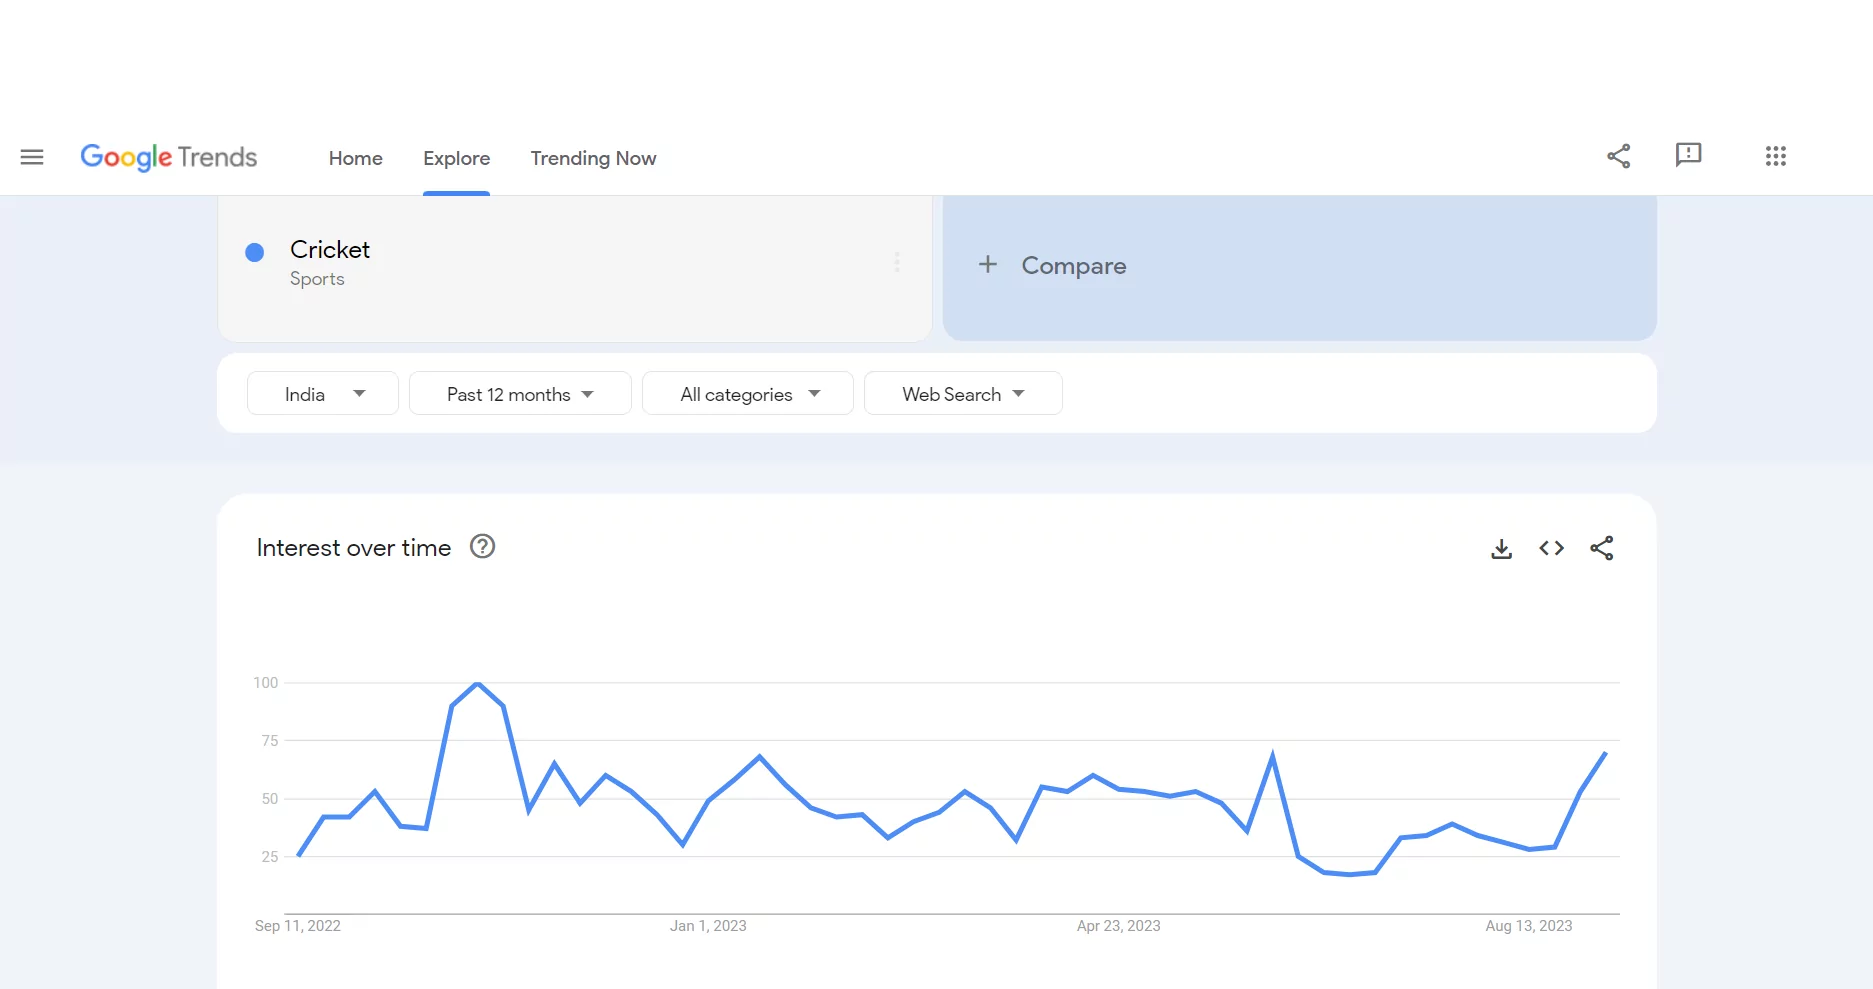Expand the Past 12 months time range selector
1873x989 pixels.
[519, 393]
